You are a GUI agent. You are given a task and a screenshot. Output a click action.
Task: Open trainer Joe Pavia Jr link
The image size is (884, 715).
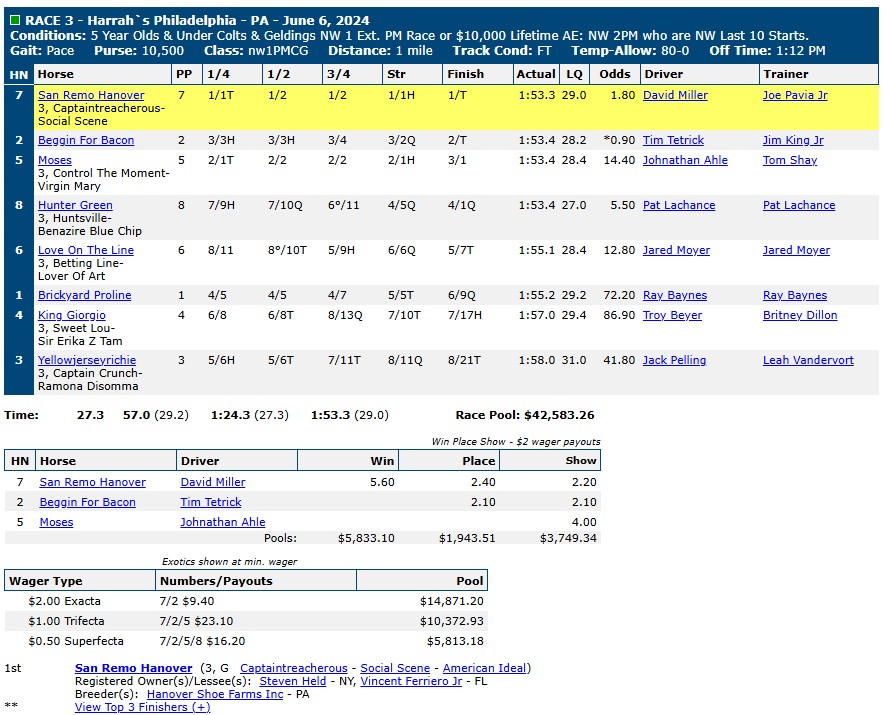tap(795, 95)
